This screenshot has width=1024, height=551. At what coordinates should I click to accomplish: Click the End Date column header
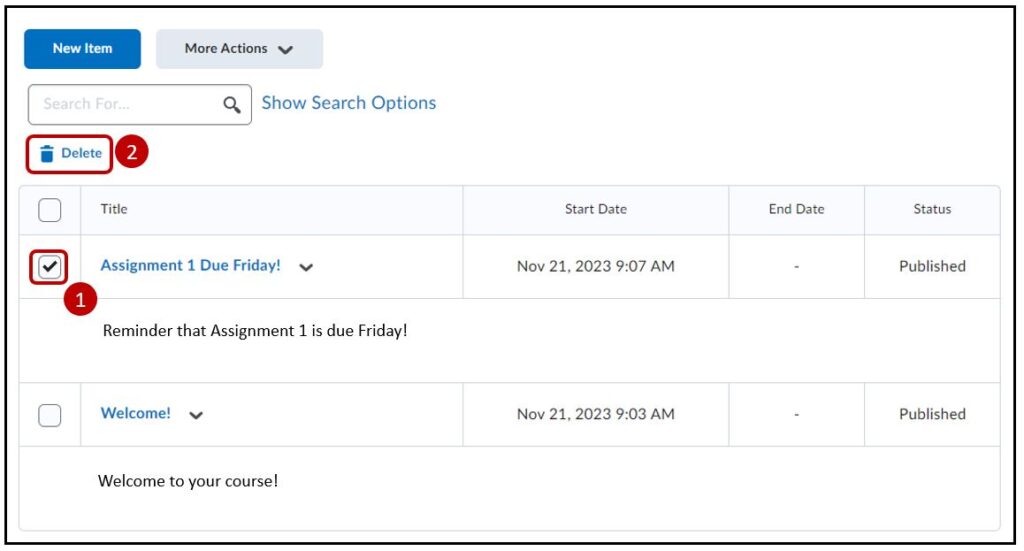796,209
